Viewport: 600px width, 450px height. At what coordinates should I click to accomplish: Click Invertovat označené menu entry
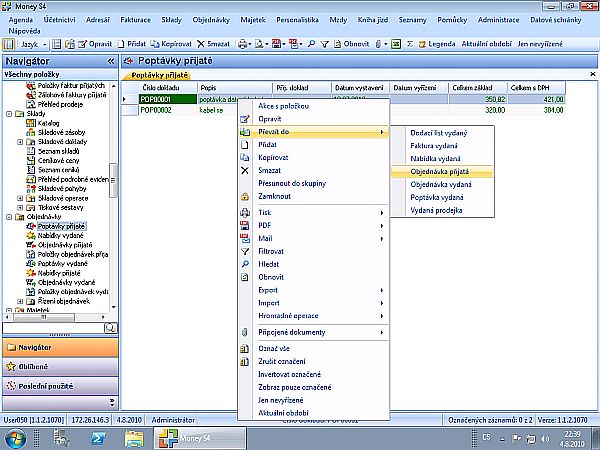[x=289, y=375]
